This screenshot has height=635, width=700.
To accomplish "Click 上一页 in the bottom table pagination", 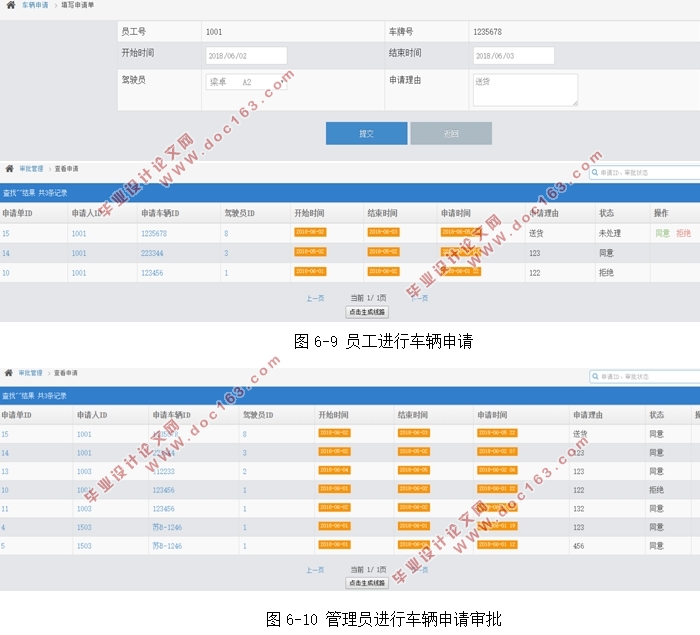I will (315, 569).
